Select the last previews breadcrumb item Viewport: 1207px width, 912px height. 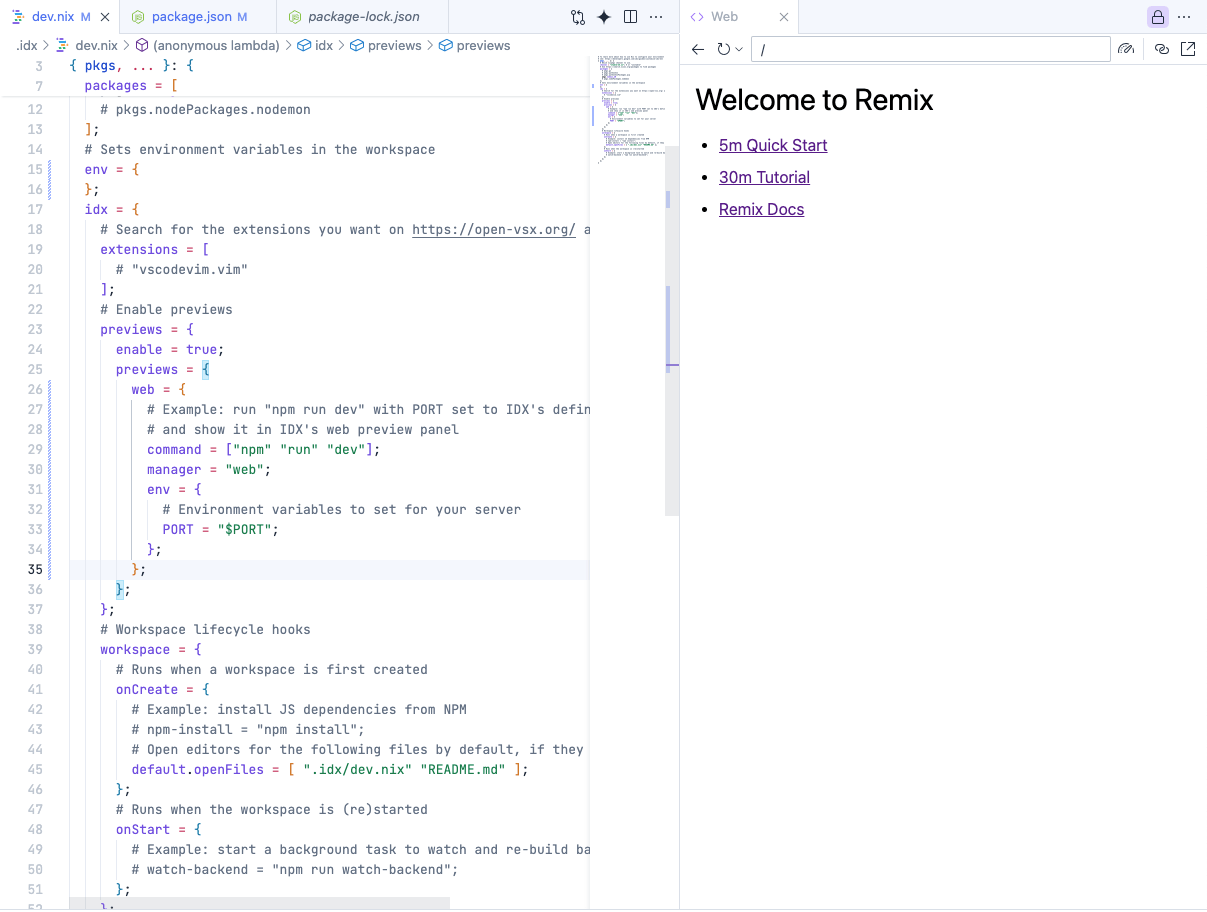474,45
